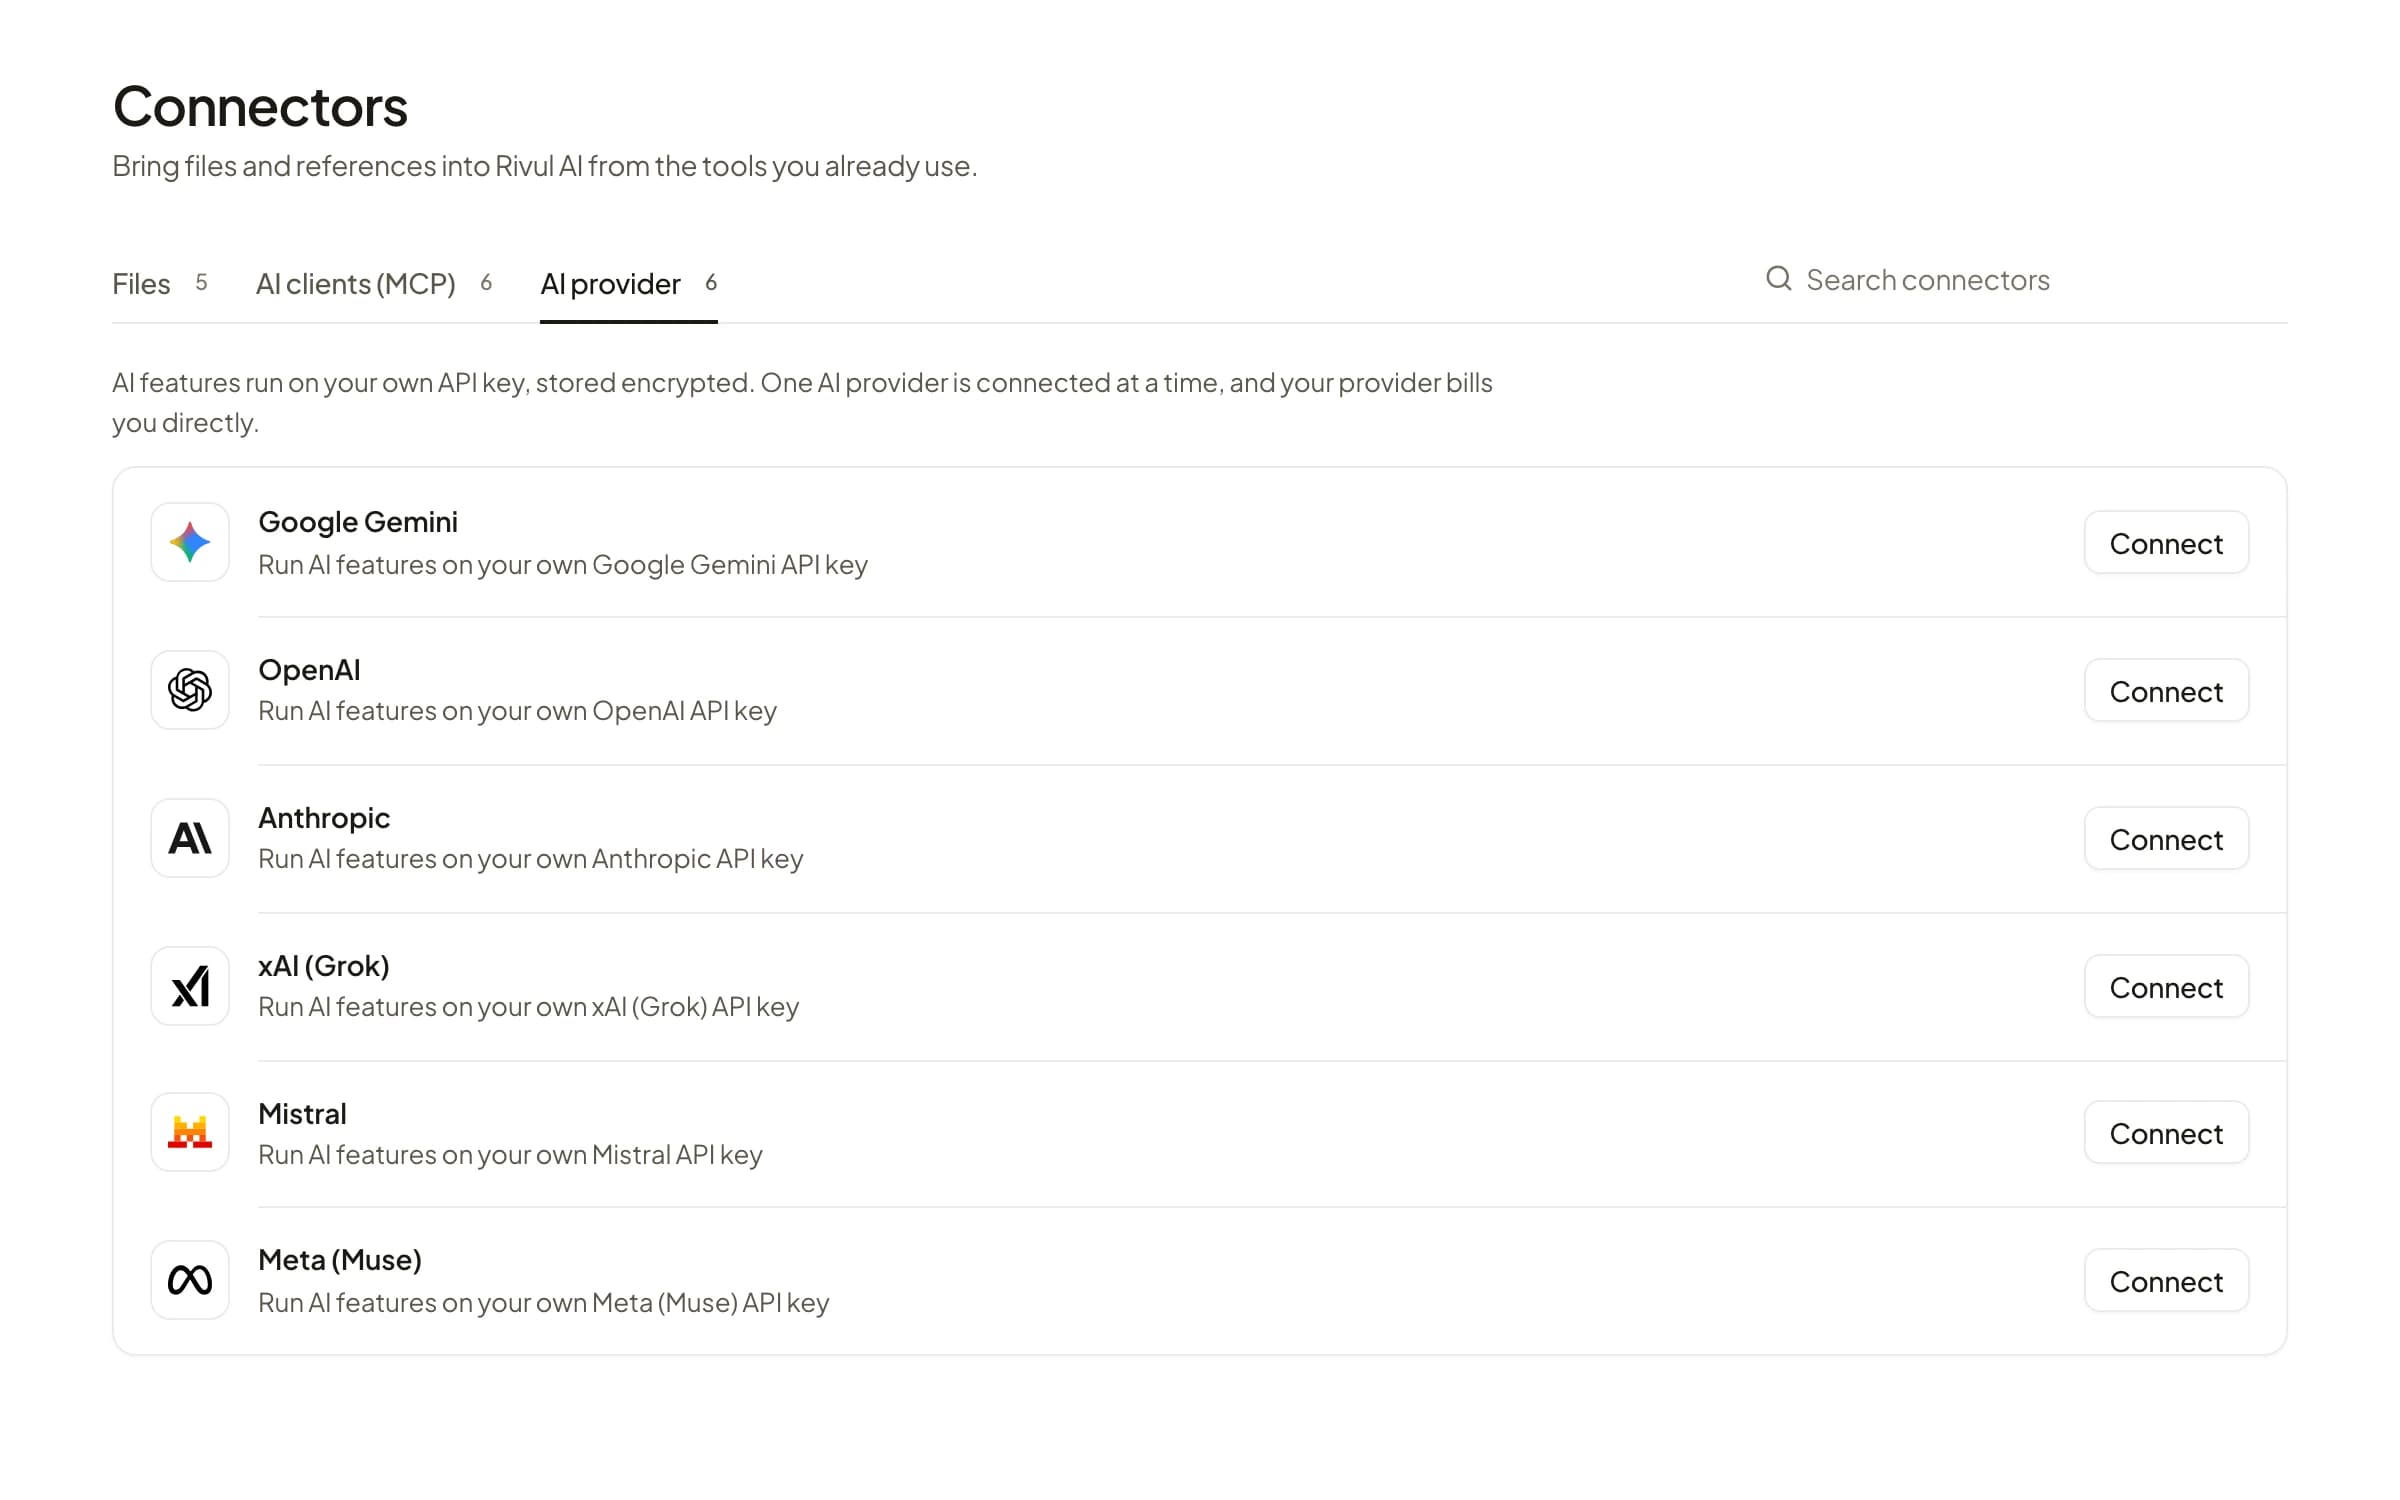Viewport: 2400px width, 1500px height.
Task: Click 'Run AI features on your own OpenAI API key'
Action: 517,711
